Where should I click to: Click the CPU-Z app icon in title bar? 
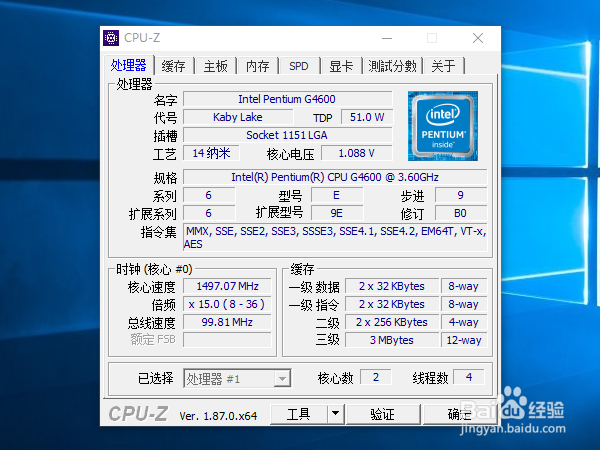[x=111, y=38]
